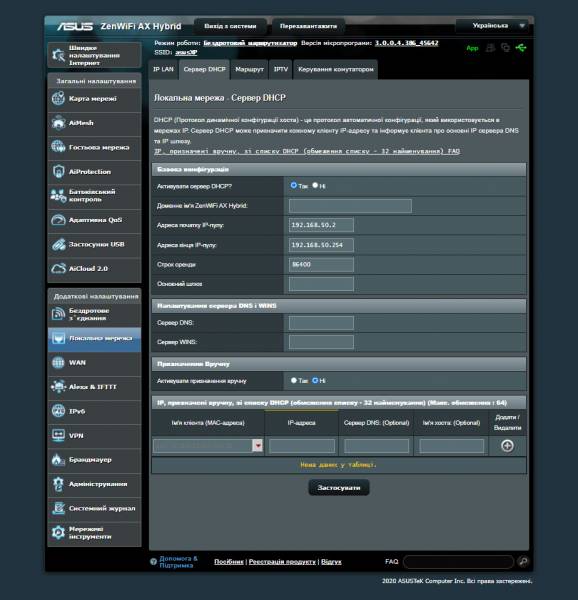Open Administration (Адміністрування) gear icon

coord(58,484)
